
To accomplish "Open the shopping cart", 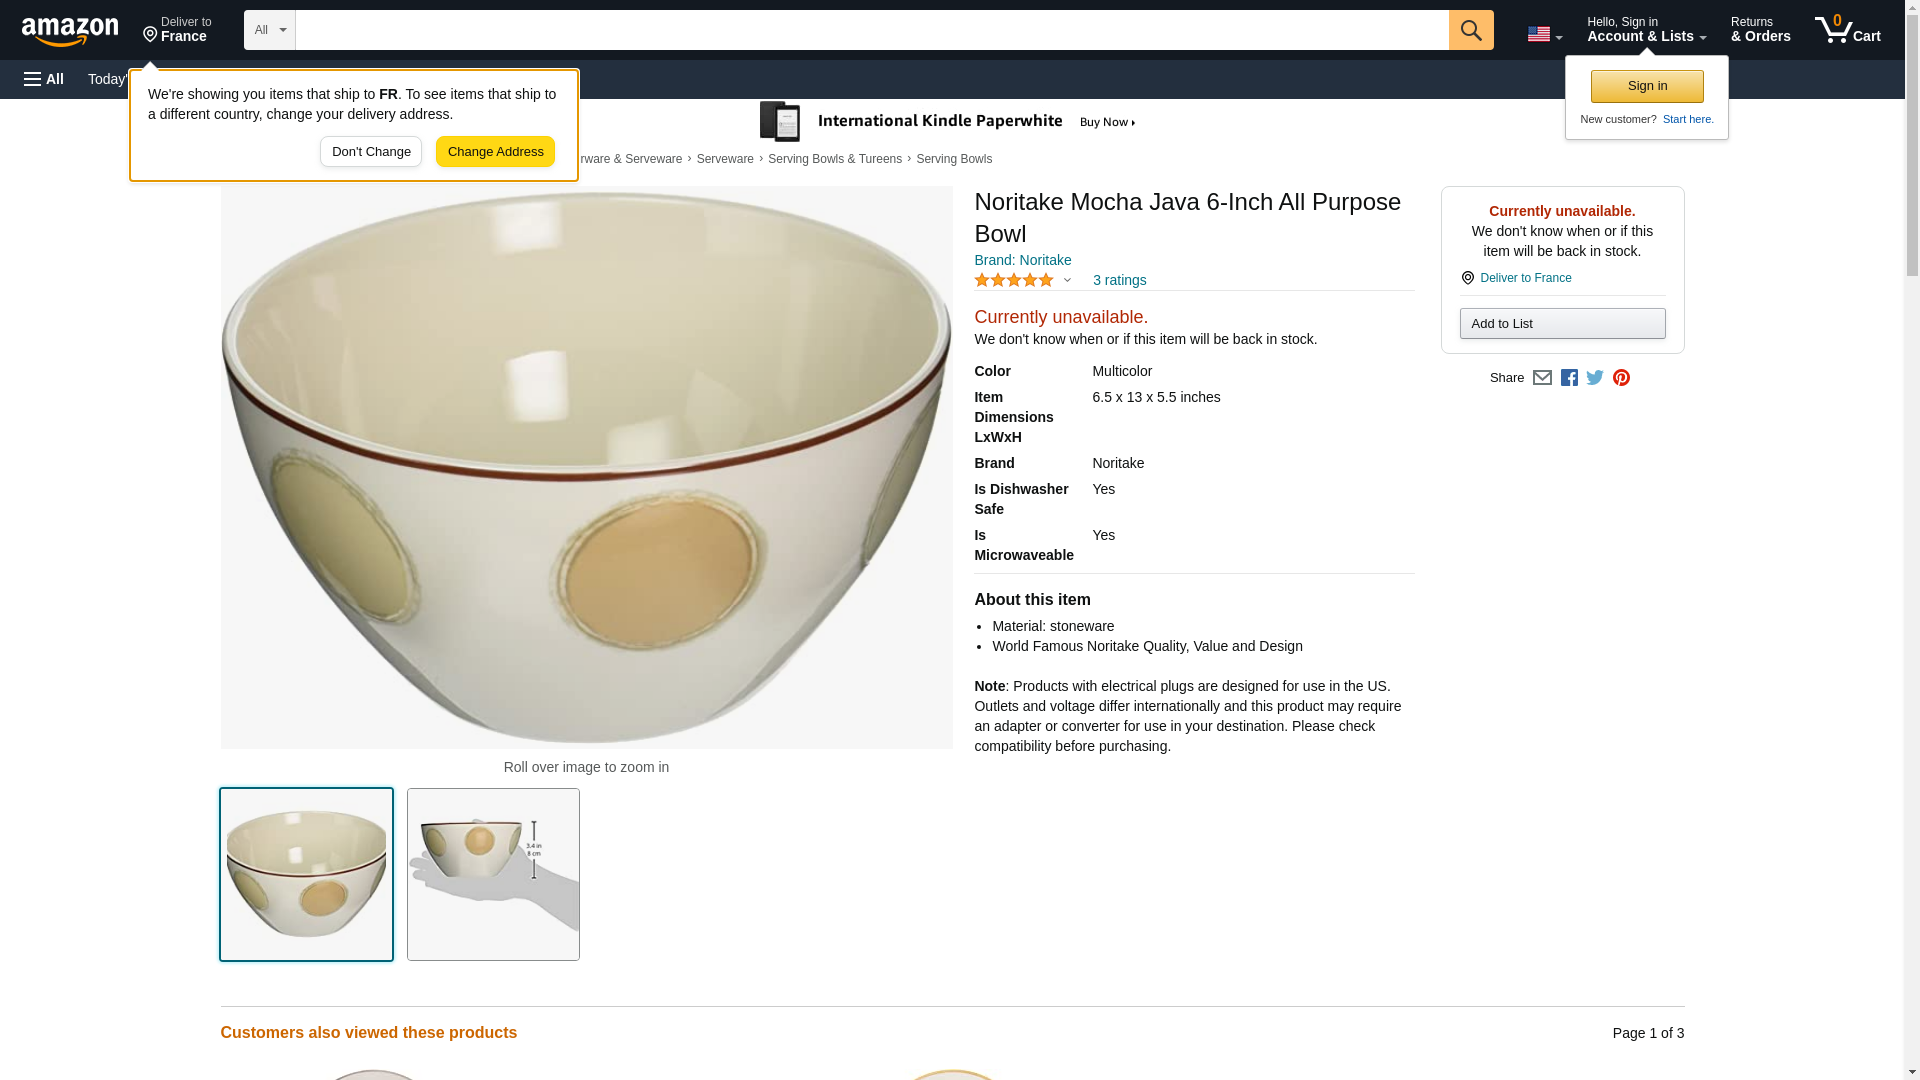I will pos(1847,30).
